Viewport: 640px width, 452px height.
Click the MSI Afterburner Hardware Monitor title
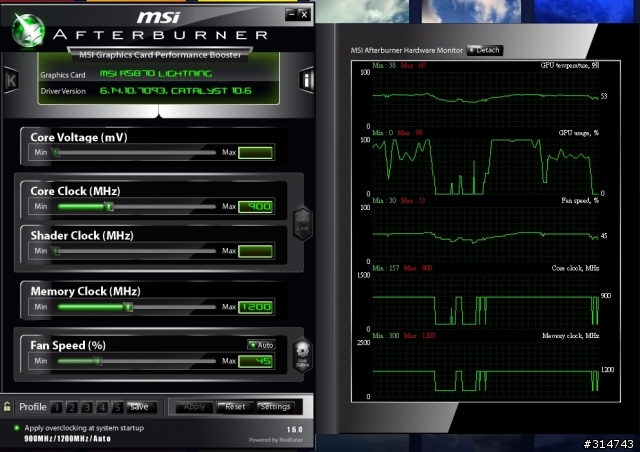click(407, 50)
